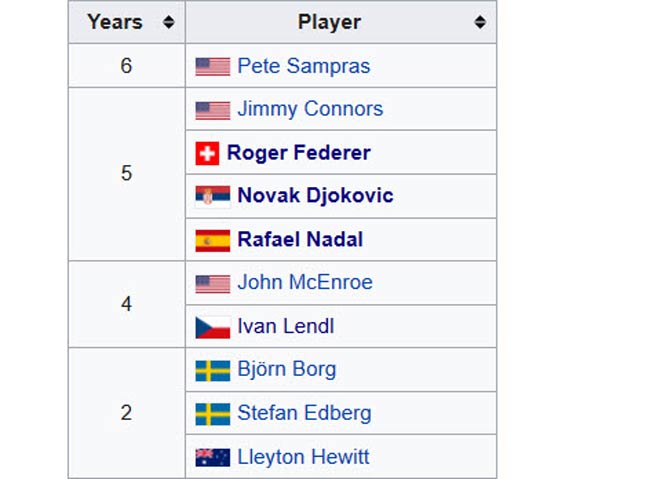Viewport: 660px width, 479px height.
Task: Click the US flag next to Jimmy Connors
Action: click(213, 111)
